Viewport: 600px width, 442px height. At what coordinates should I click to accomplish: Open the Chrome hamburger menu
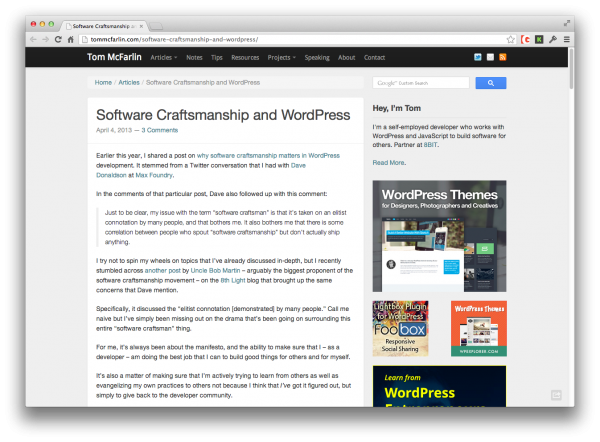567,39
